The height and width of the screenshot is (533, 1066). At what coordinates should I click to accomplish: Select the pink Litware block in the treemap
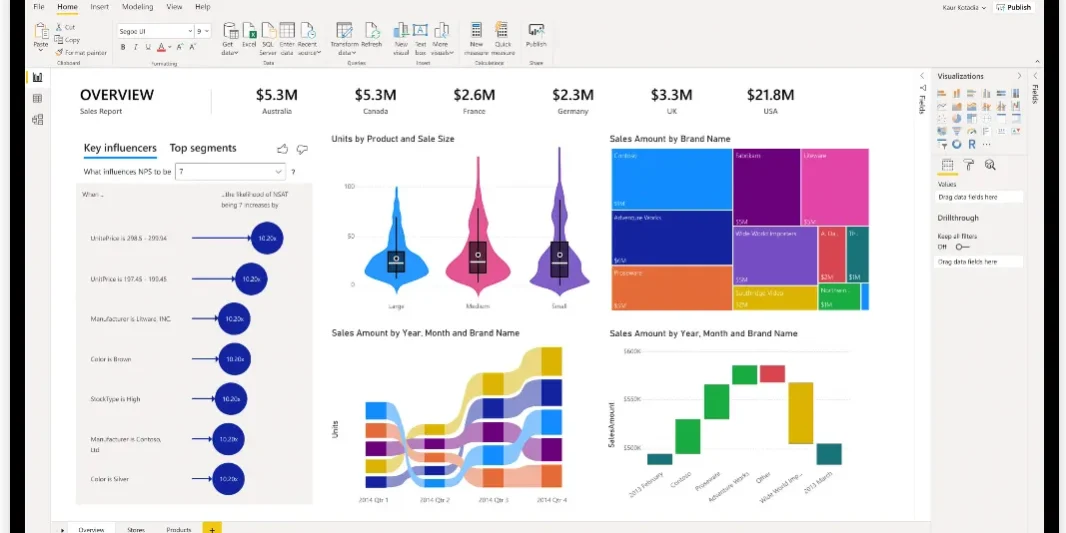(834, 186)
